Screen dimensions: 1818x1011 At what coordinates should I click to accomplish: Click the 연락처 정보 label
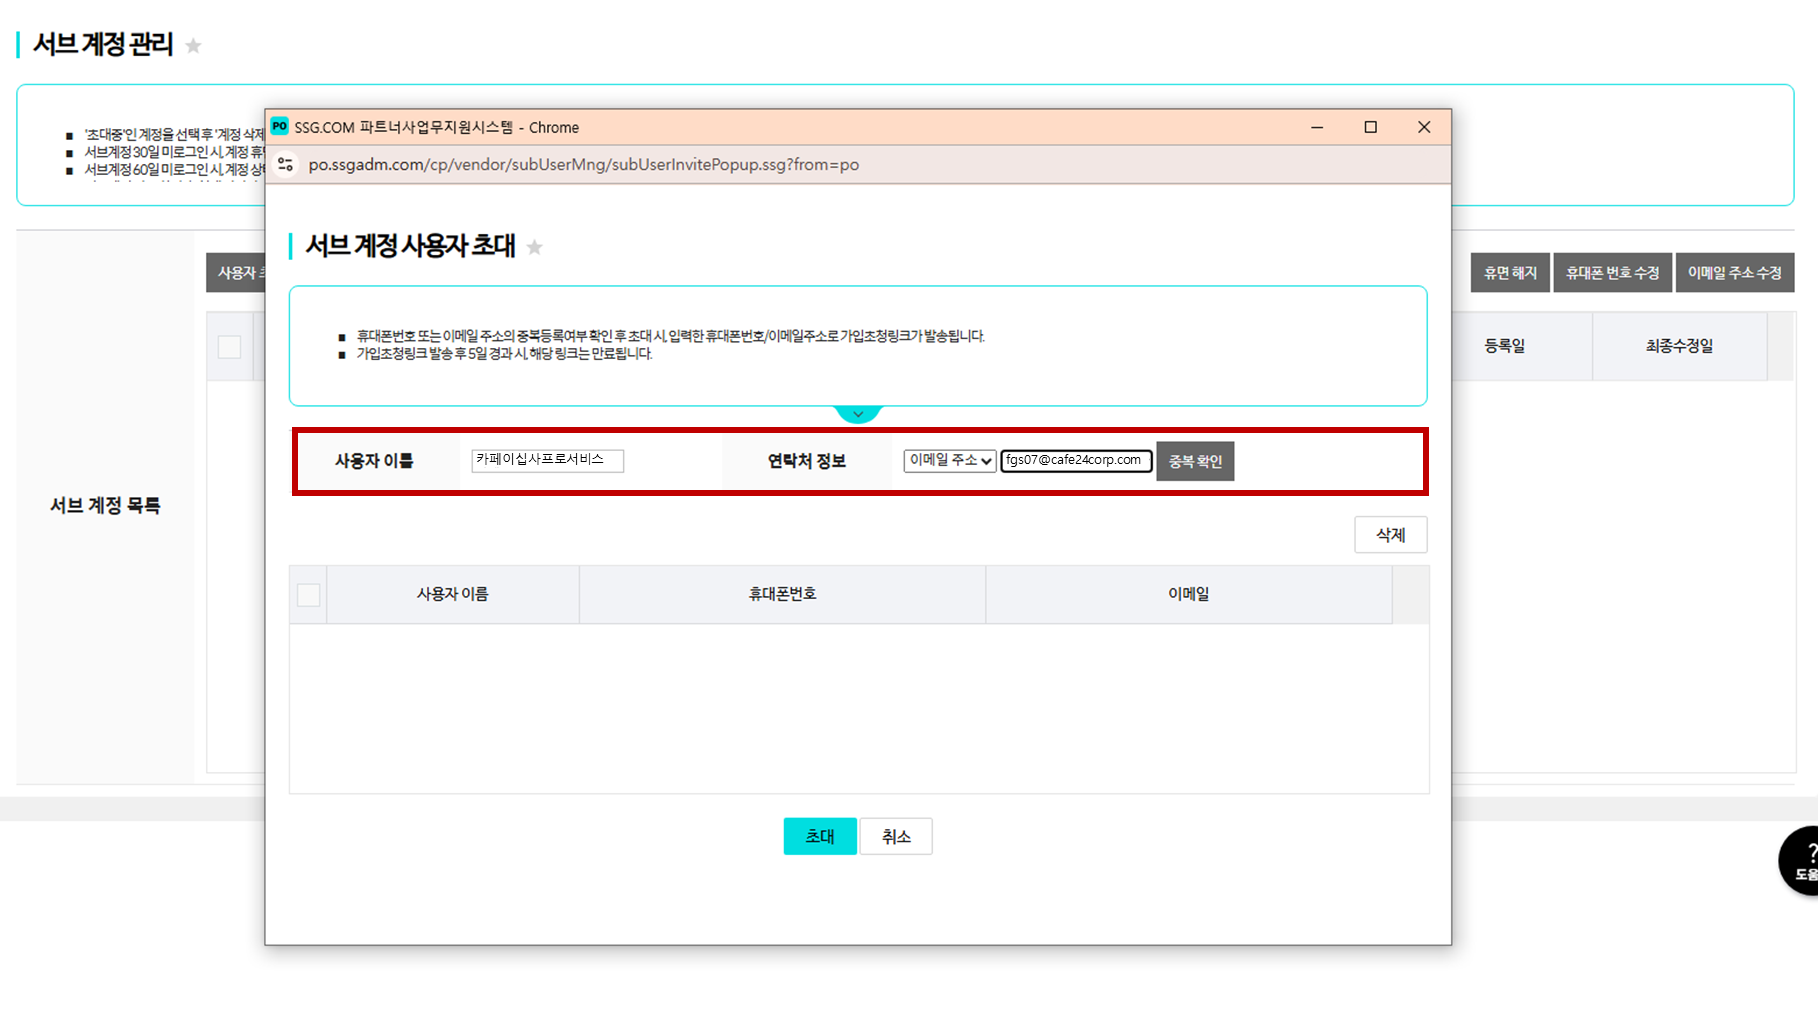click(x=807, y=461)
